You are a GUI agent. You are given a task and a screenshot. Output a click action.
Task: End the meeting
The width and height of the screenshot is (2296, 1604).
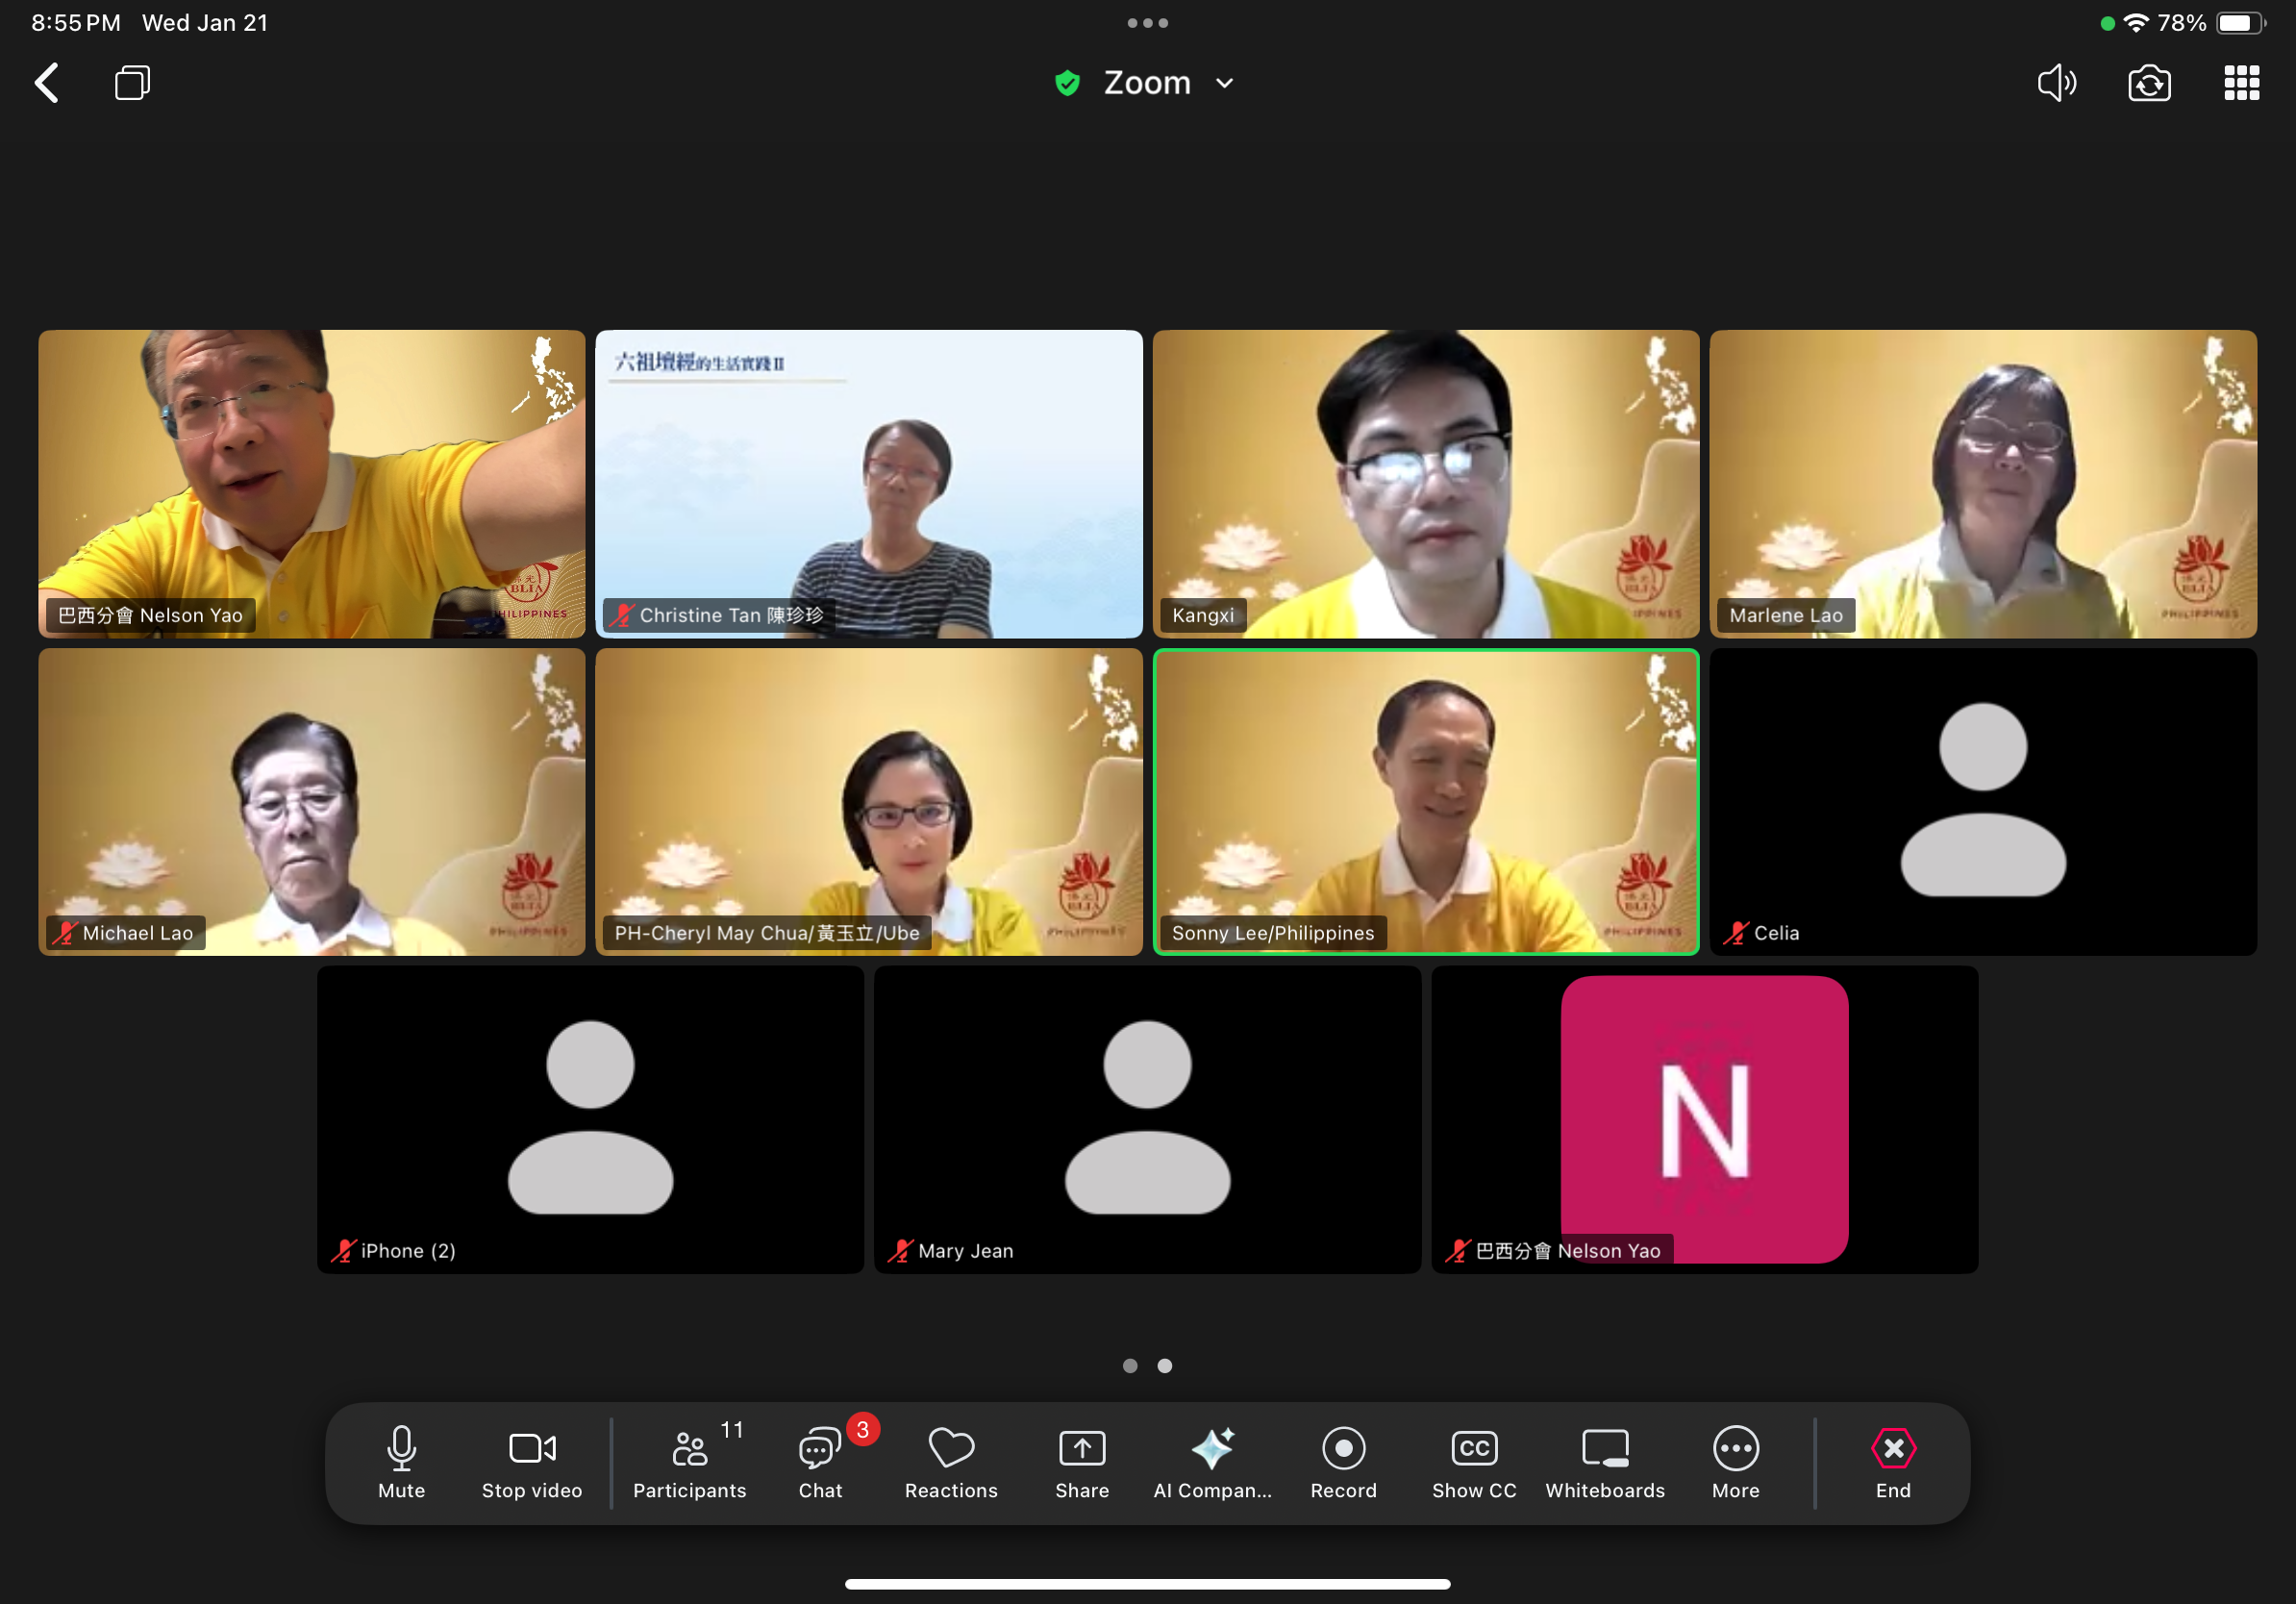pyautogui.click(x=1892, y=1461)
